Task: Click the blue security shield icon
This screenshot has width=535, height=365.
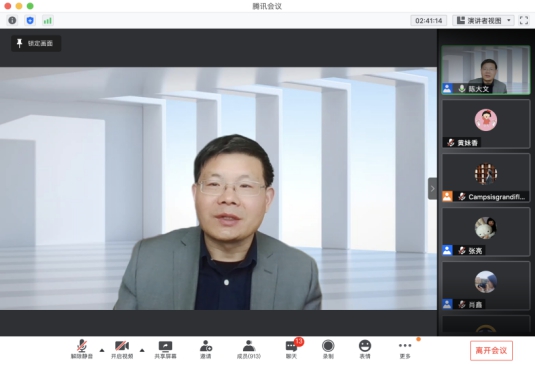Action: coord(30,20)
